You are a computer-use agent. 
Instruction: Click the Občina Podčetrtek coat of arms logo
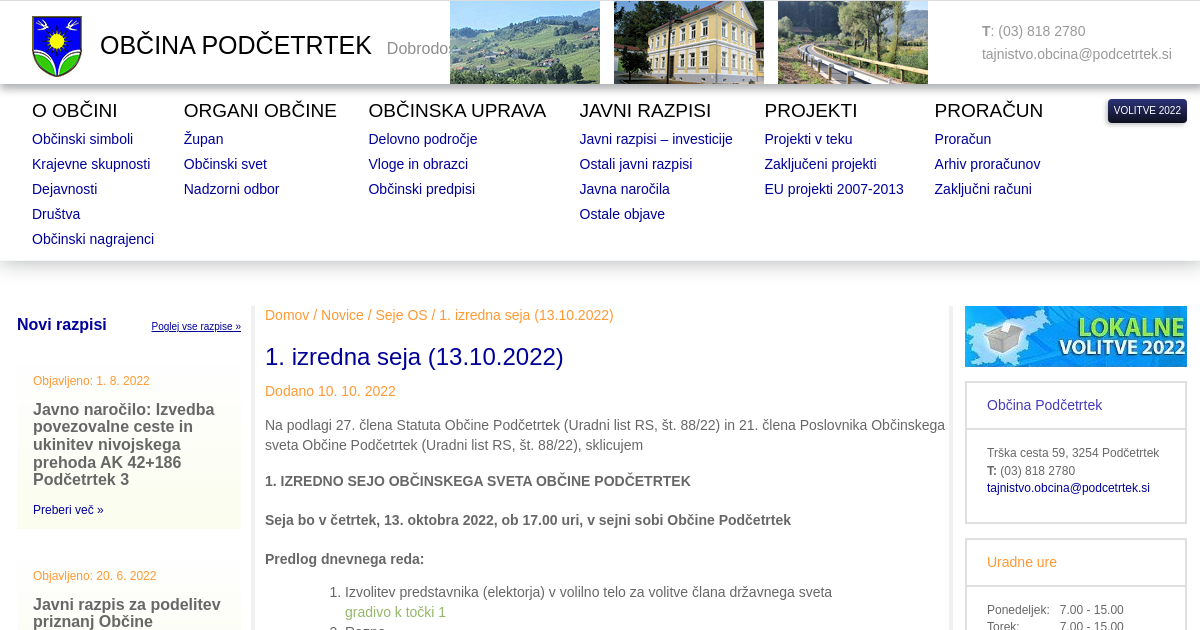click(57, 46)
